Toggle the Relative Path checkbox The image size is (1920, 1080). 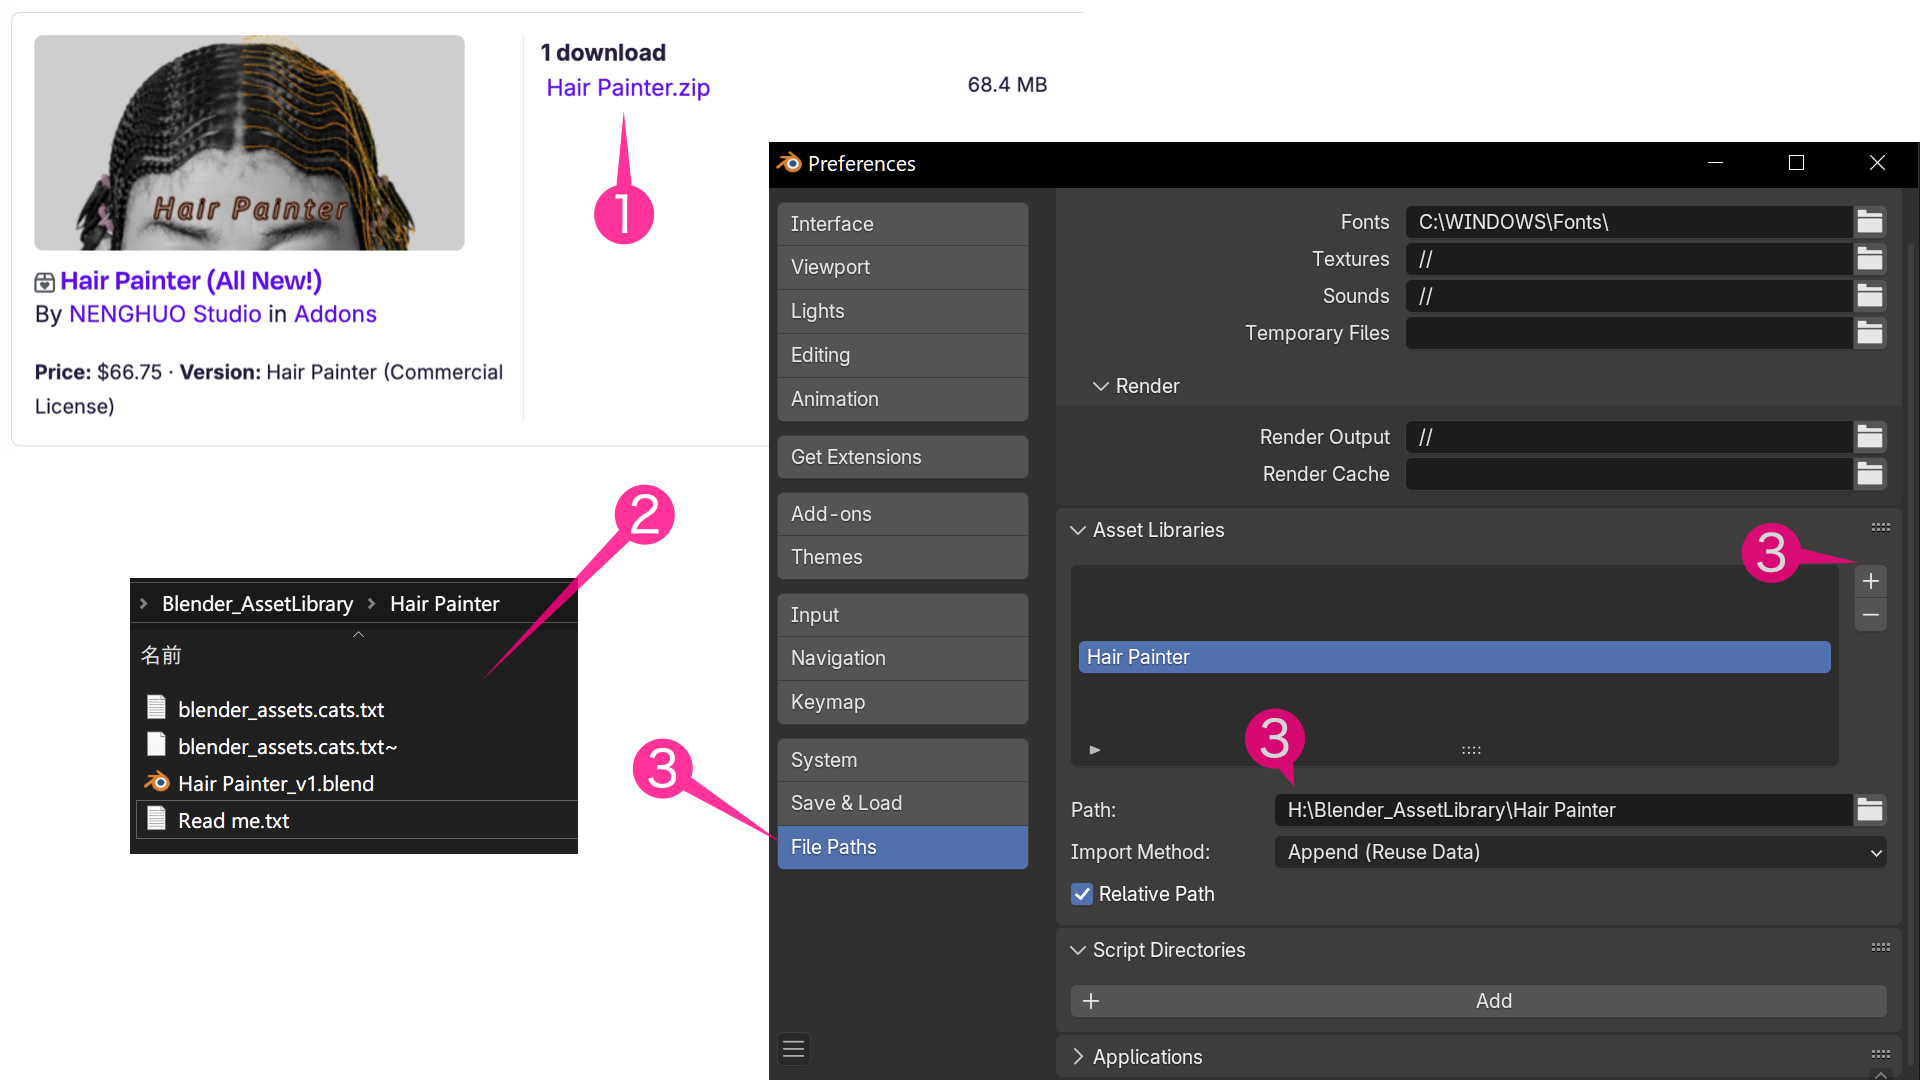(x=1082, y=894)
